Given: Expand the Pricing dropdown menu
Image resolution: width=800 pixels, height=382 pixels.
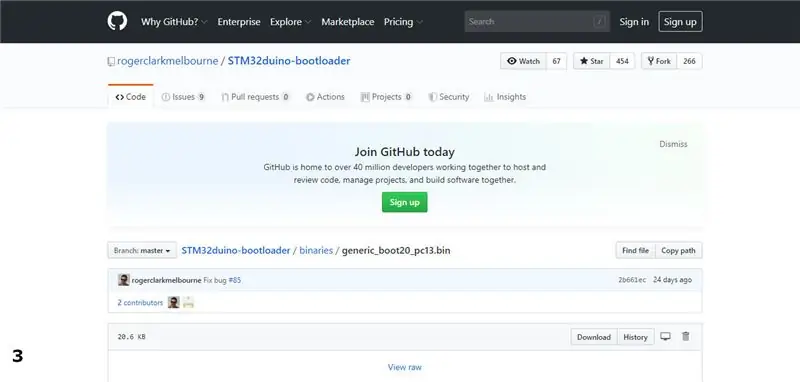Looking at the screenshot, I should click(x=403, y=22).
